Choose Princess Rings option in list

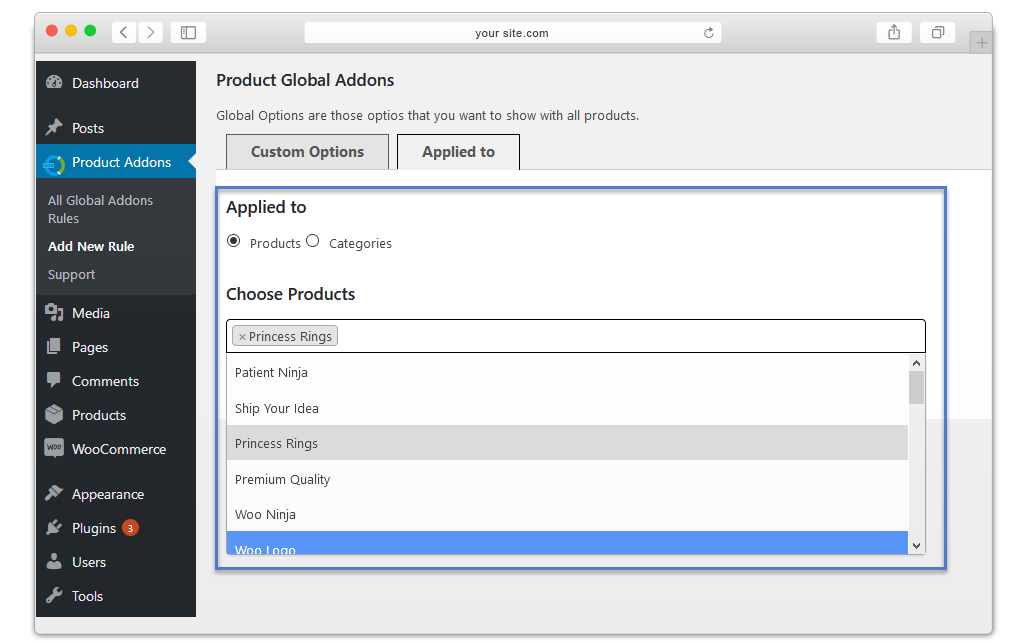tap(567, 443)
